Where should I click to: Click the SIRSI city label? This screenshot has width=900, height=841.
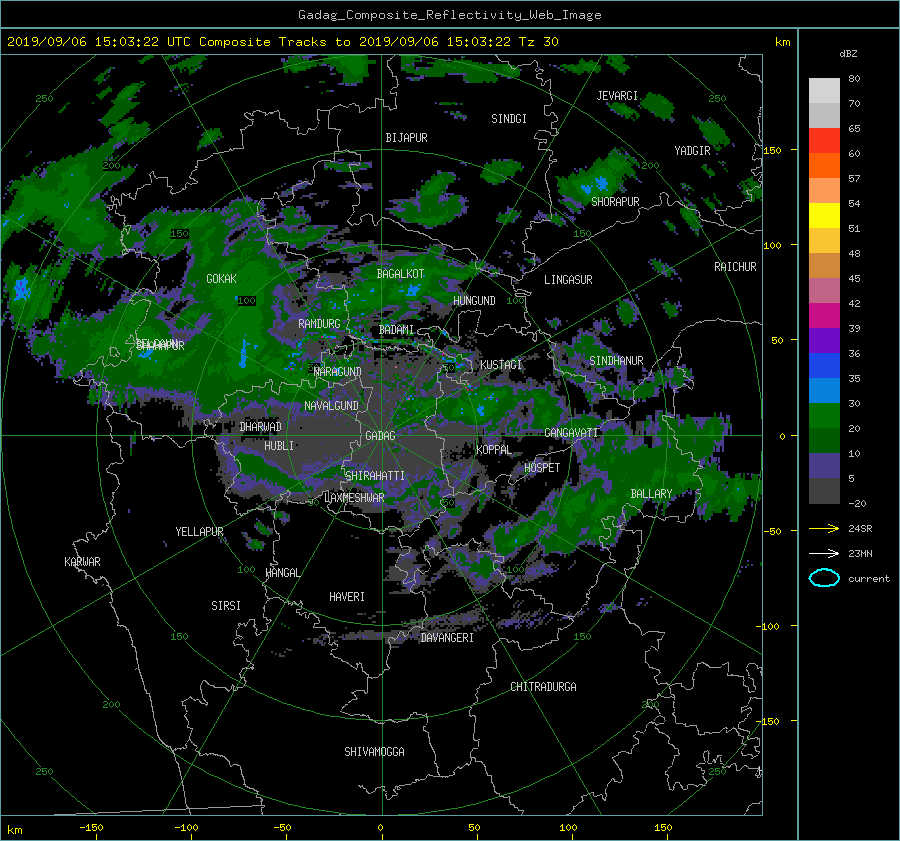(226, 606)
